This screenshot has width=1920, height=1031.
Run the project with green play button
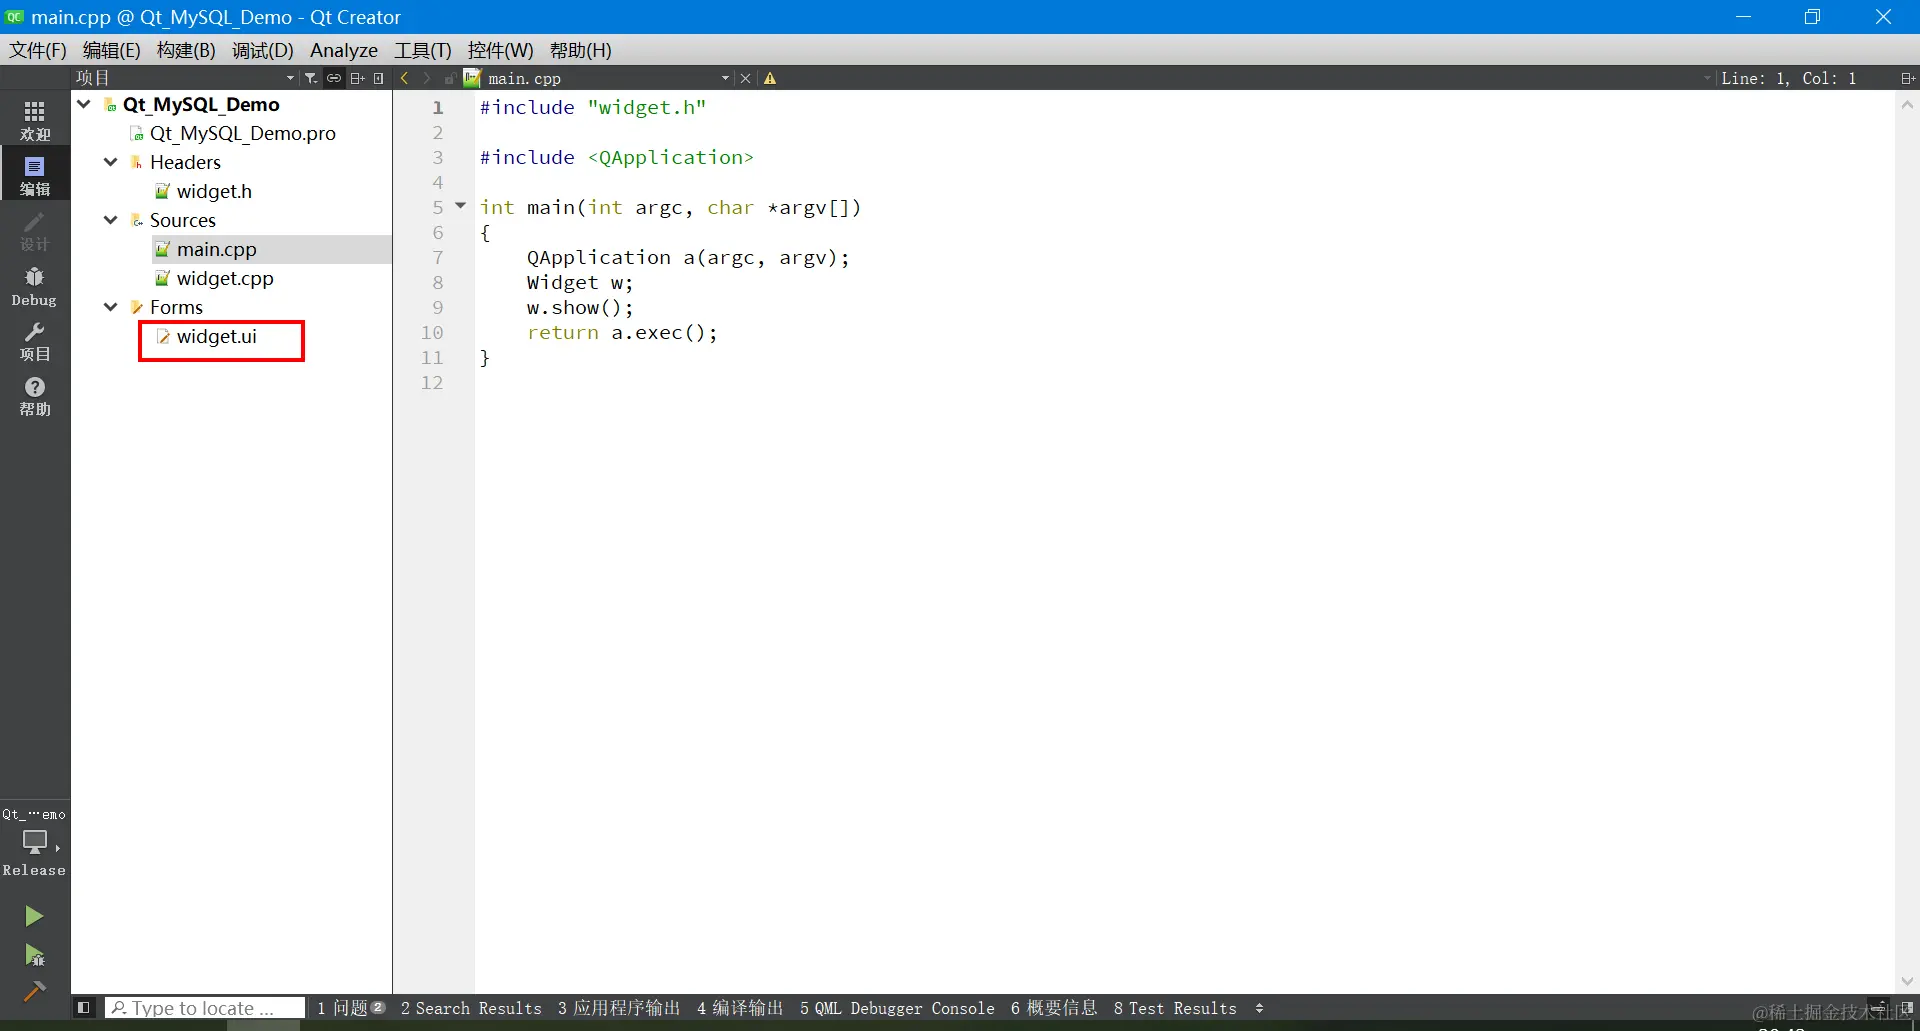point(34,916)
